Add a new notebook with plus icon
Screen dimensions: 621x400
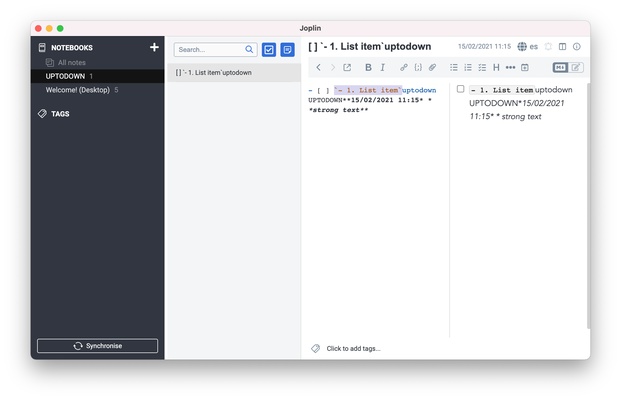tap(154, 47)
